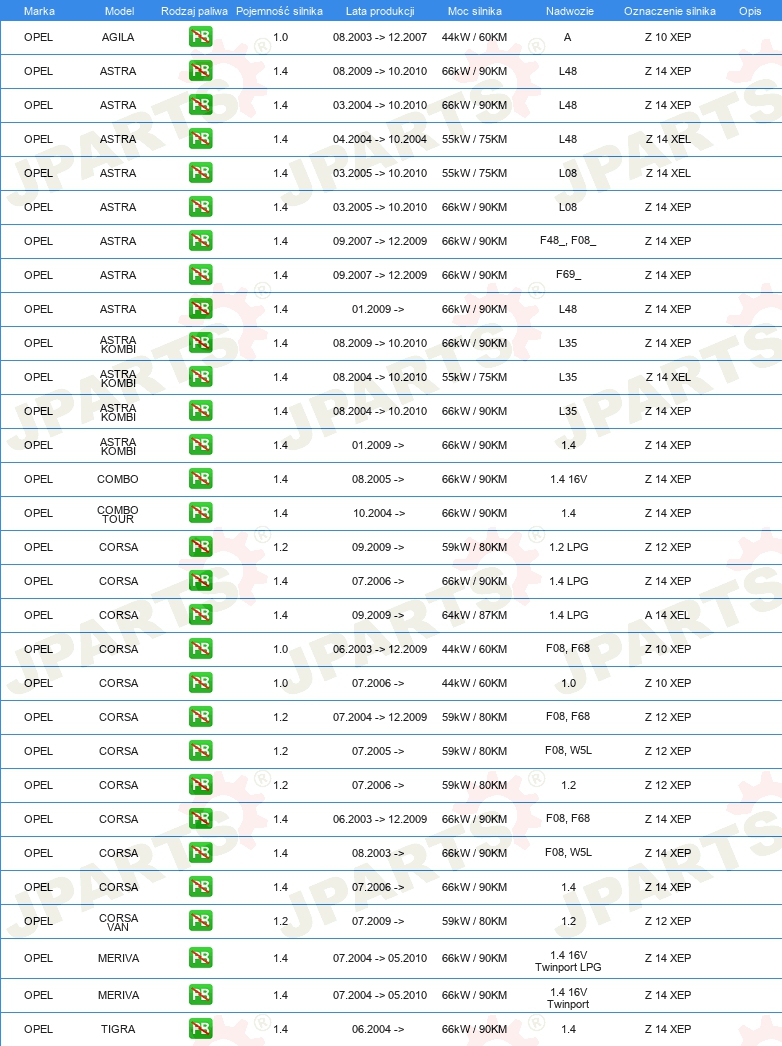Viewport: 782px width, 1046px height.
Task: Click the Marka column header
Action: (x=39, y=11)
